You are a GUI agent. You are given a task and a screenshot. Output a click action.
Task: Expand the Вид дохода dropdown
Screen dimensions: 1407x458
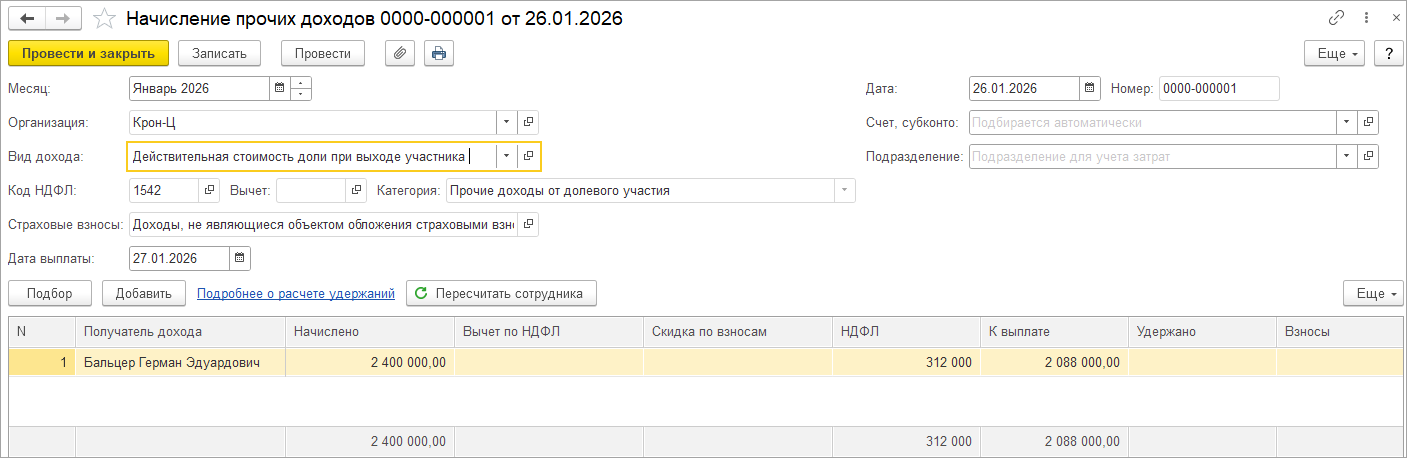click(x=507, y=156)
